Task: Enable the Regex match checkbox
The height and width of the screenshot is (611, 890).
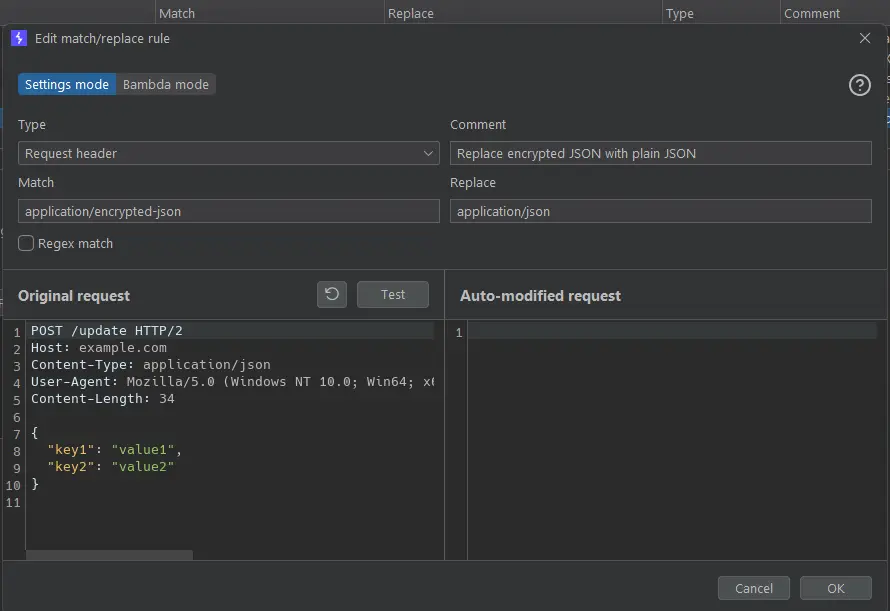Action: [26, 244]
